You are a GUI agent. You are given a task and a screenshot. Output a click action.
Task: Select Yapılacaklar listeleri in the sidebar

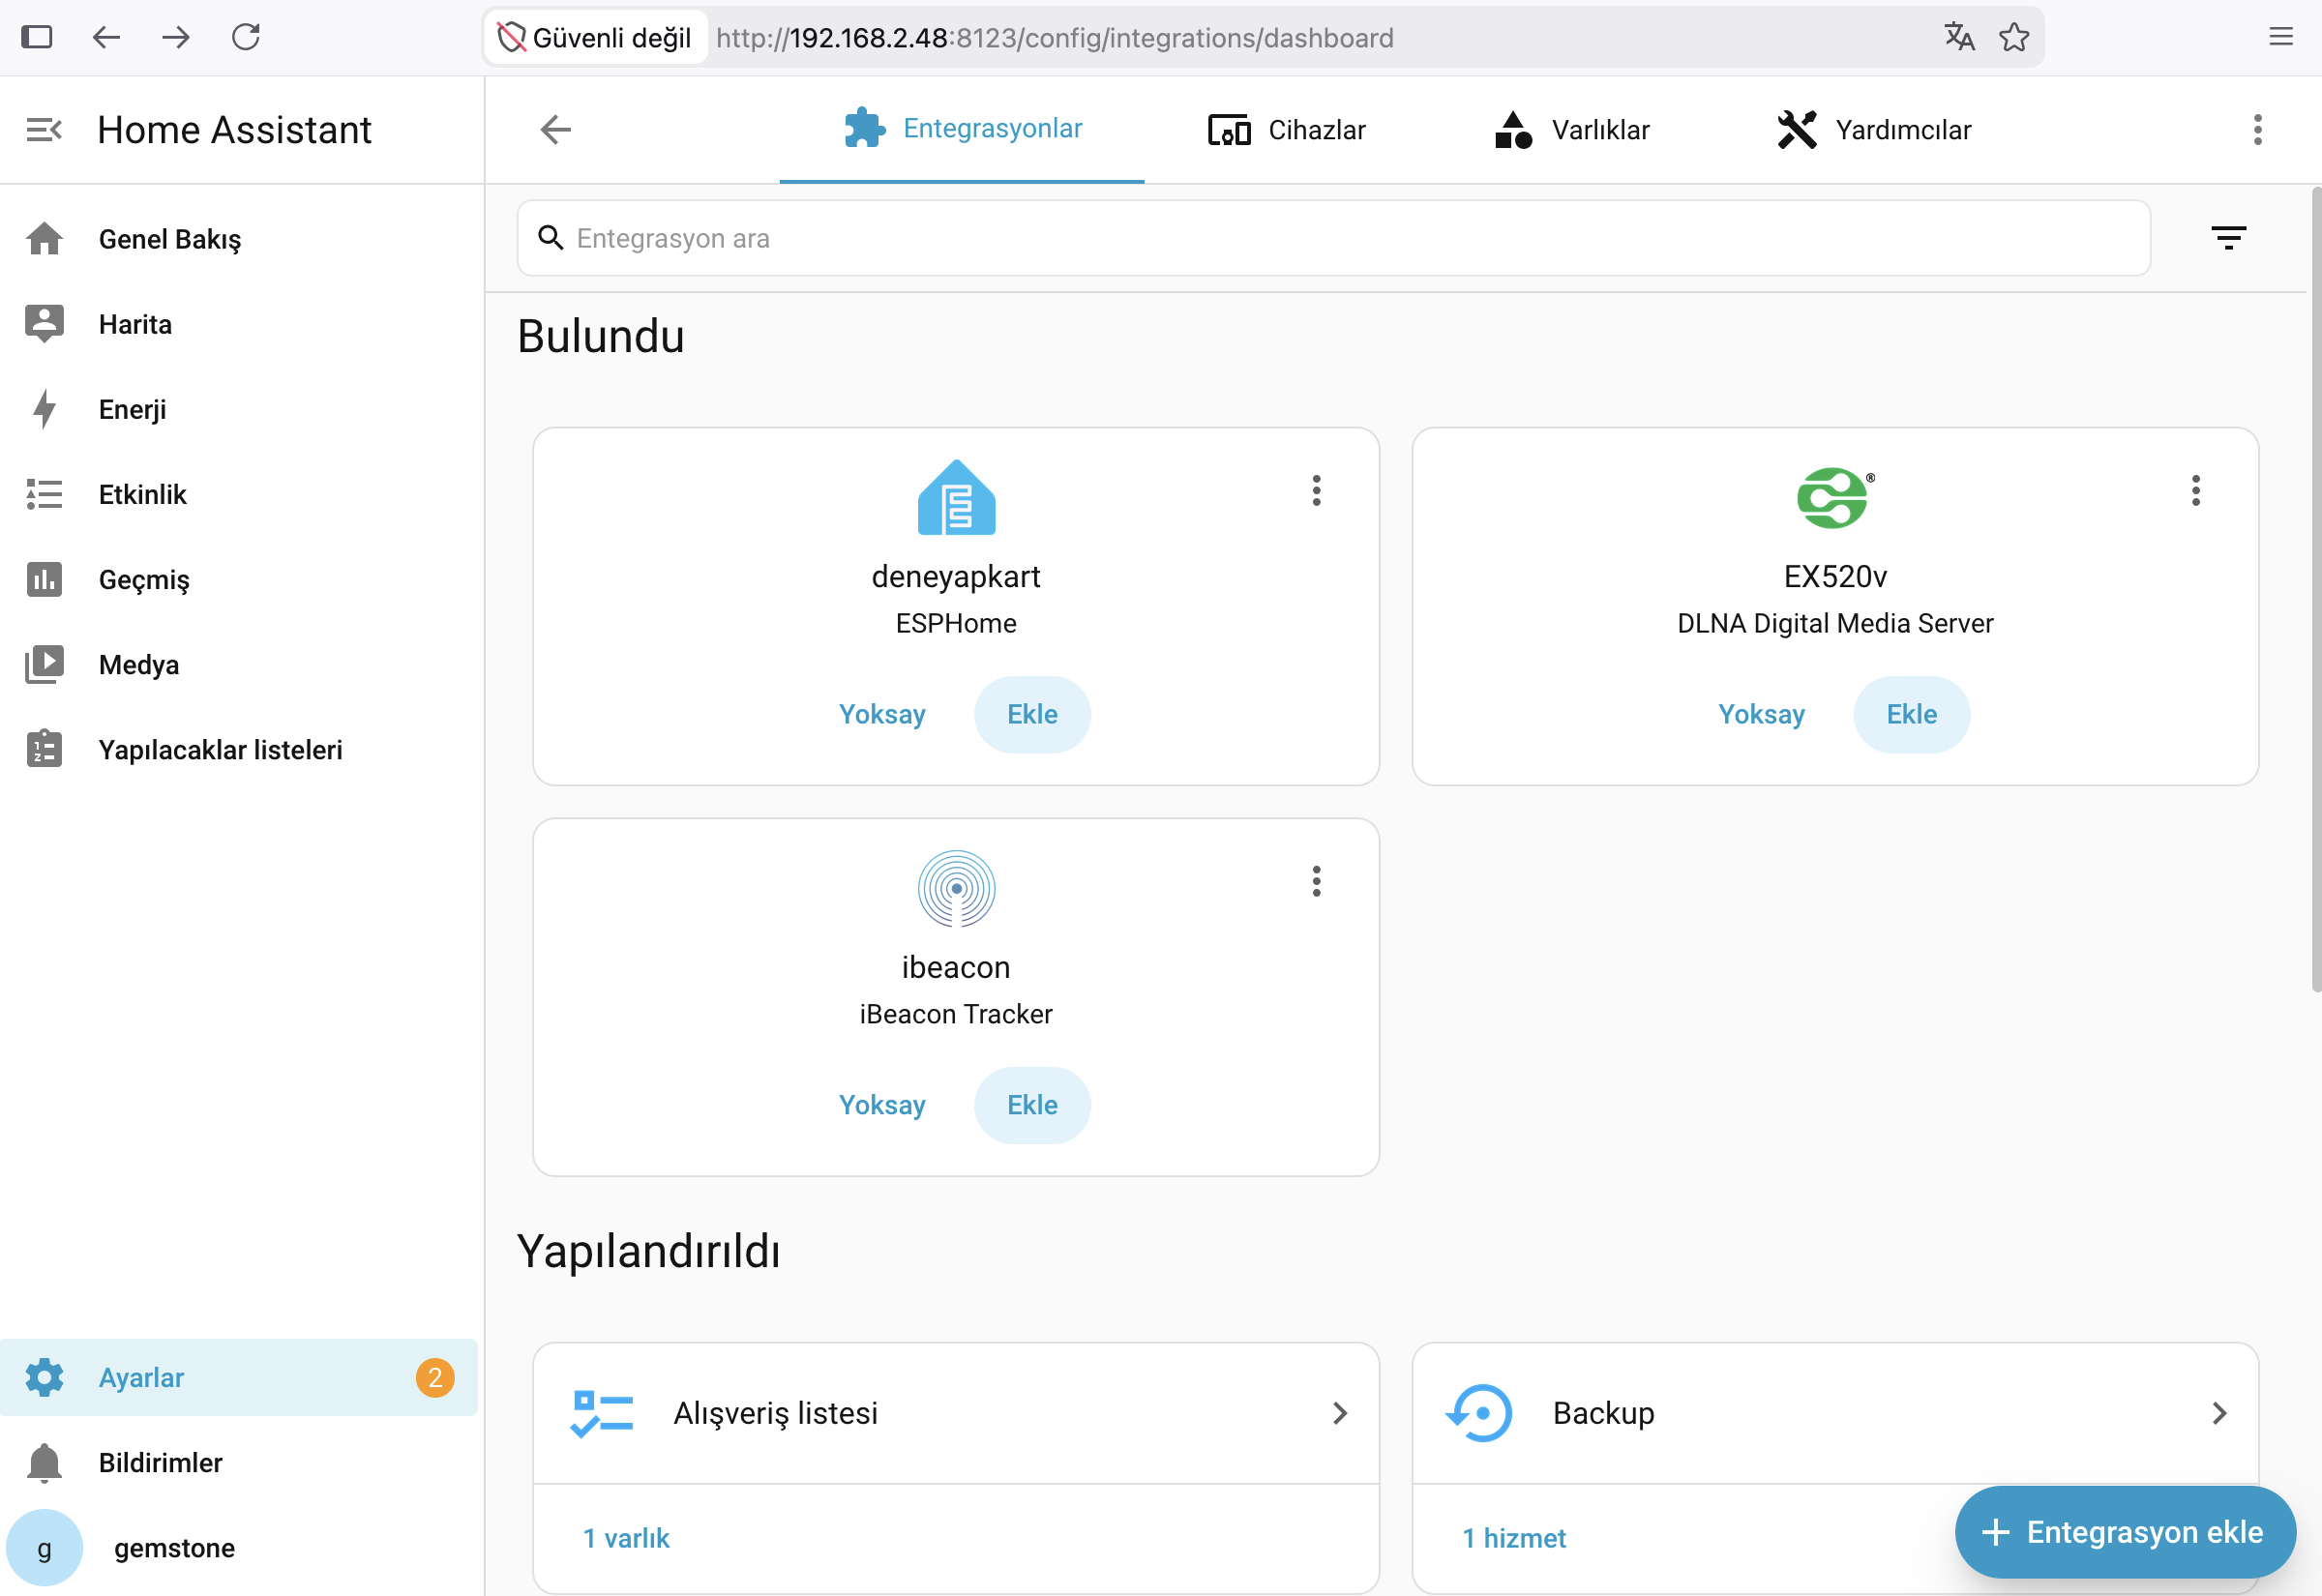[x=240, y=749]
